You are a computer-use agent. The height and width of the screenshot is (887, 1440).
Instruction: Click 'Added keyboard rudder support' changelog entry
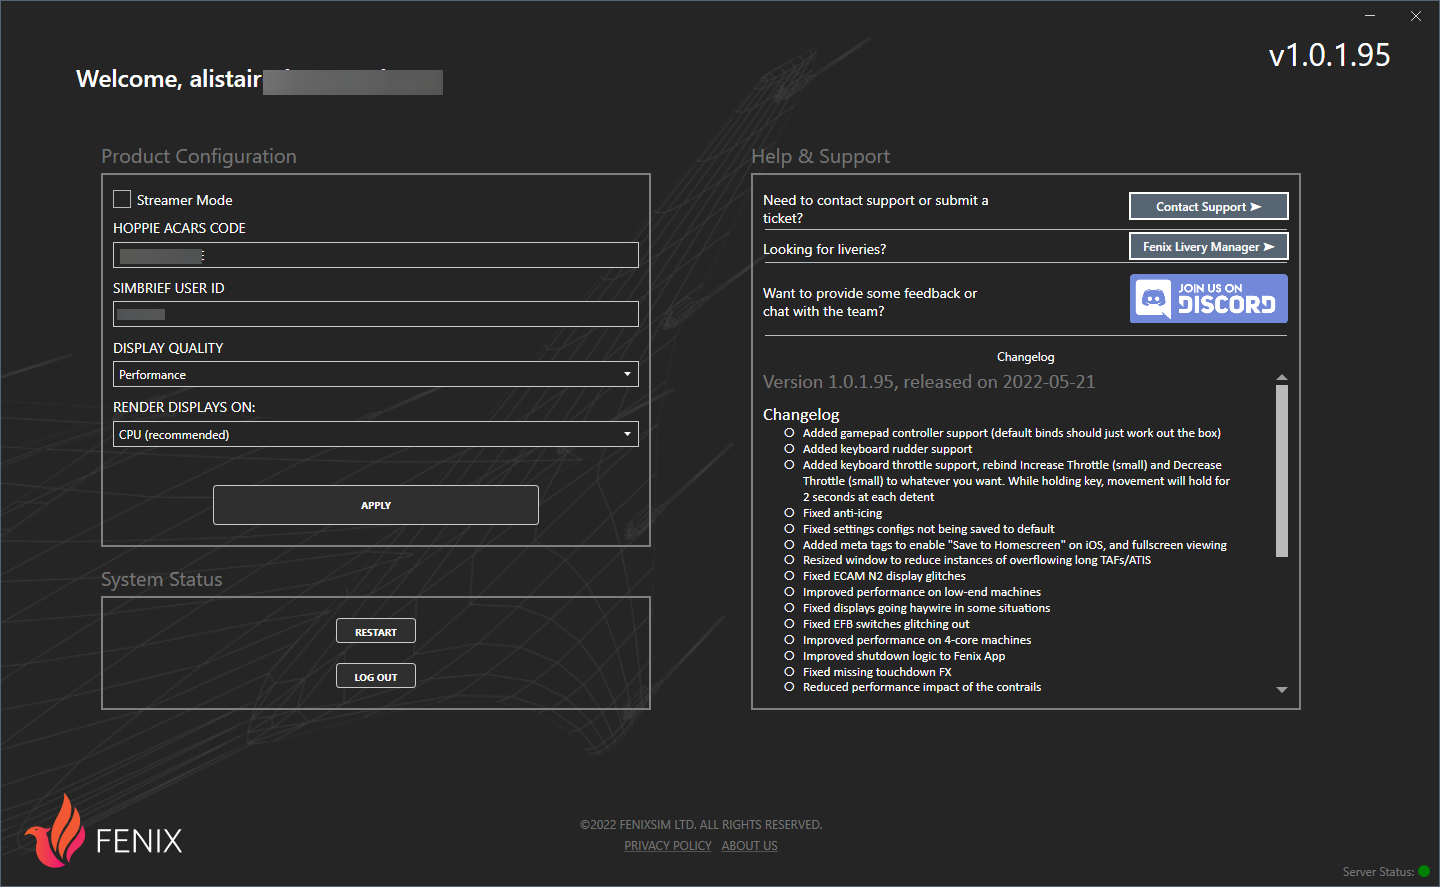click(x=887, y=449)
